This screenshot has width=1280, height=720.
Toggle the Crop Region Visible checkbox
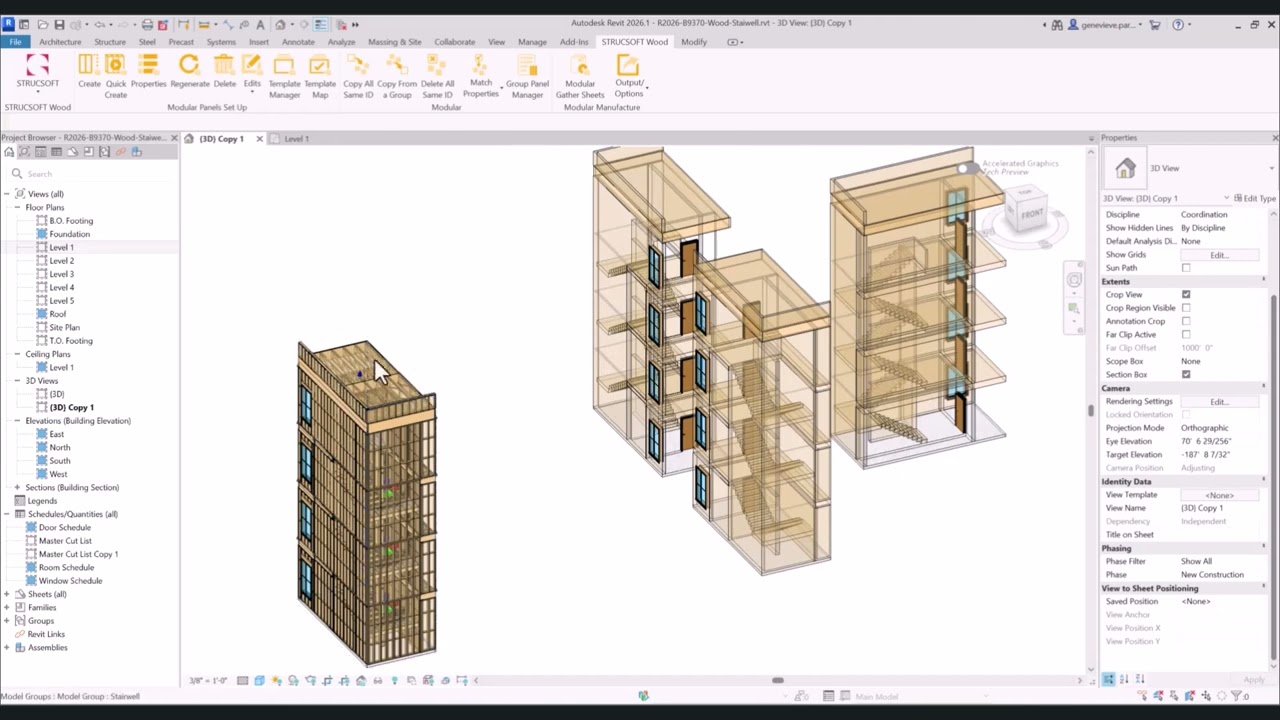[1186, 308]
